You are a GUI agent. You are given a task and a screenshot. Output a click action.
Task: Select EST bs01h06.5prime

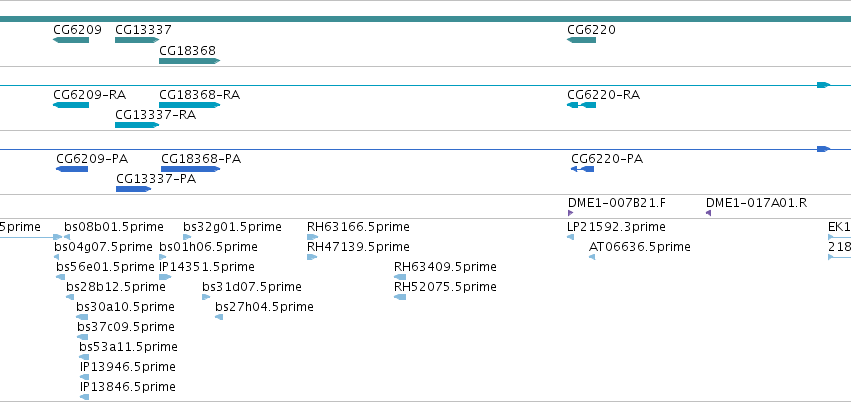tap(163, 257)
